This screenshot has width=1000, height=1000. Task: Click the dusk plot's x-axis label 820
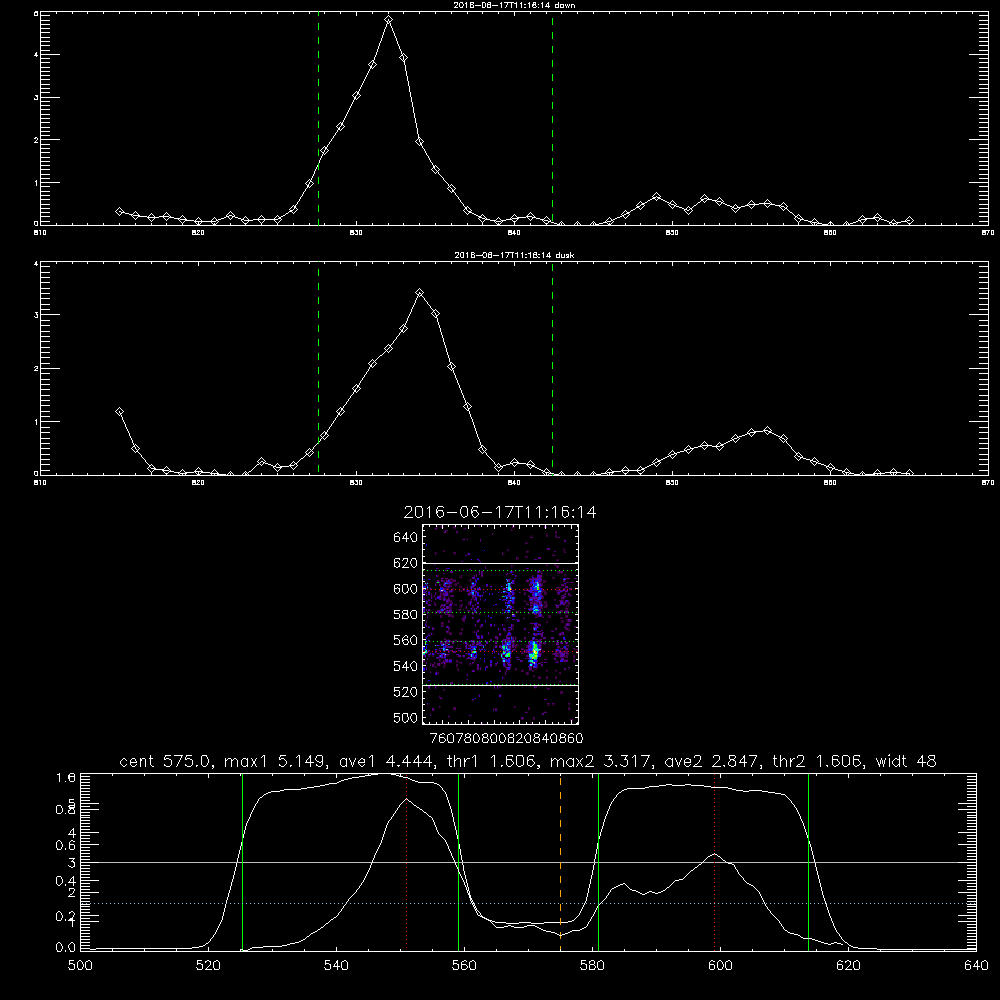(x=198, y=483)
